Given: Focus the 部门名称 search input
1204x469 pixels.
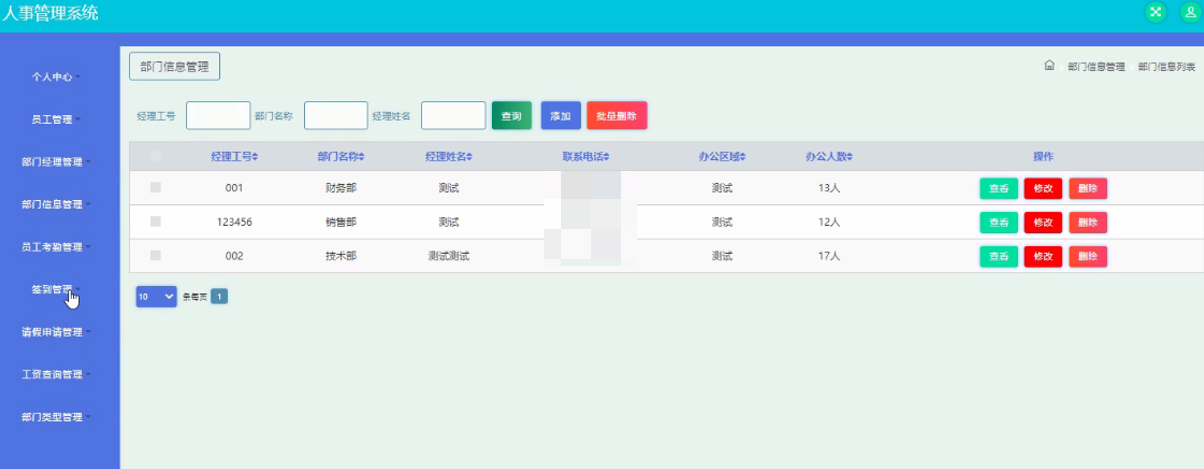Looking at the screenshot, I should (336, 116).
